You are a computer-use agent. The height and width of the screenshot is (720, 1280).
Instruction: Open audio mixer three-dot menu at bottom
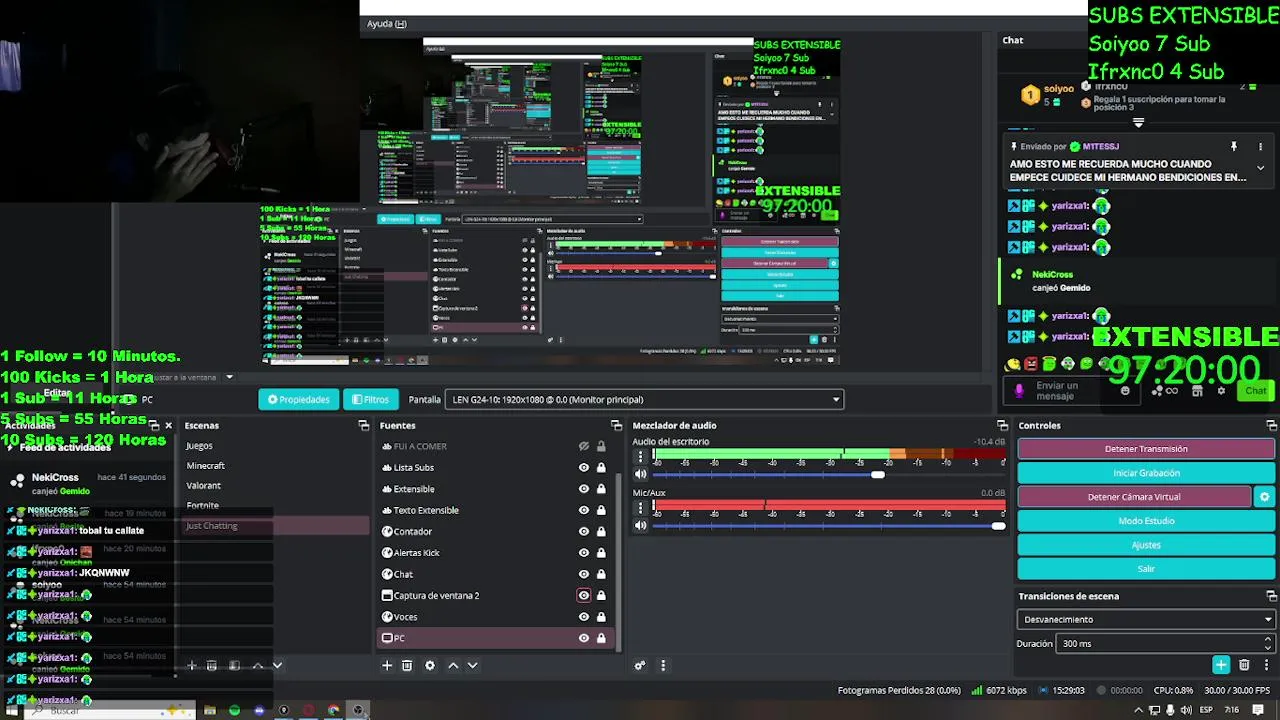662,665
